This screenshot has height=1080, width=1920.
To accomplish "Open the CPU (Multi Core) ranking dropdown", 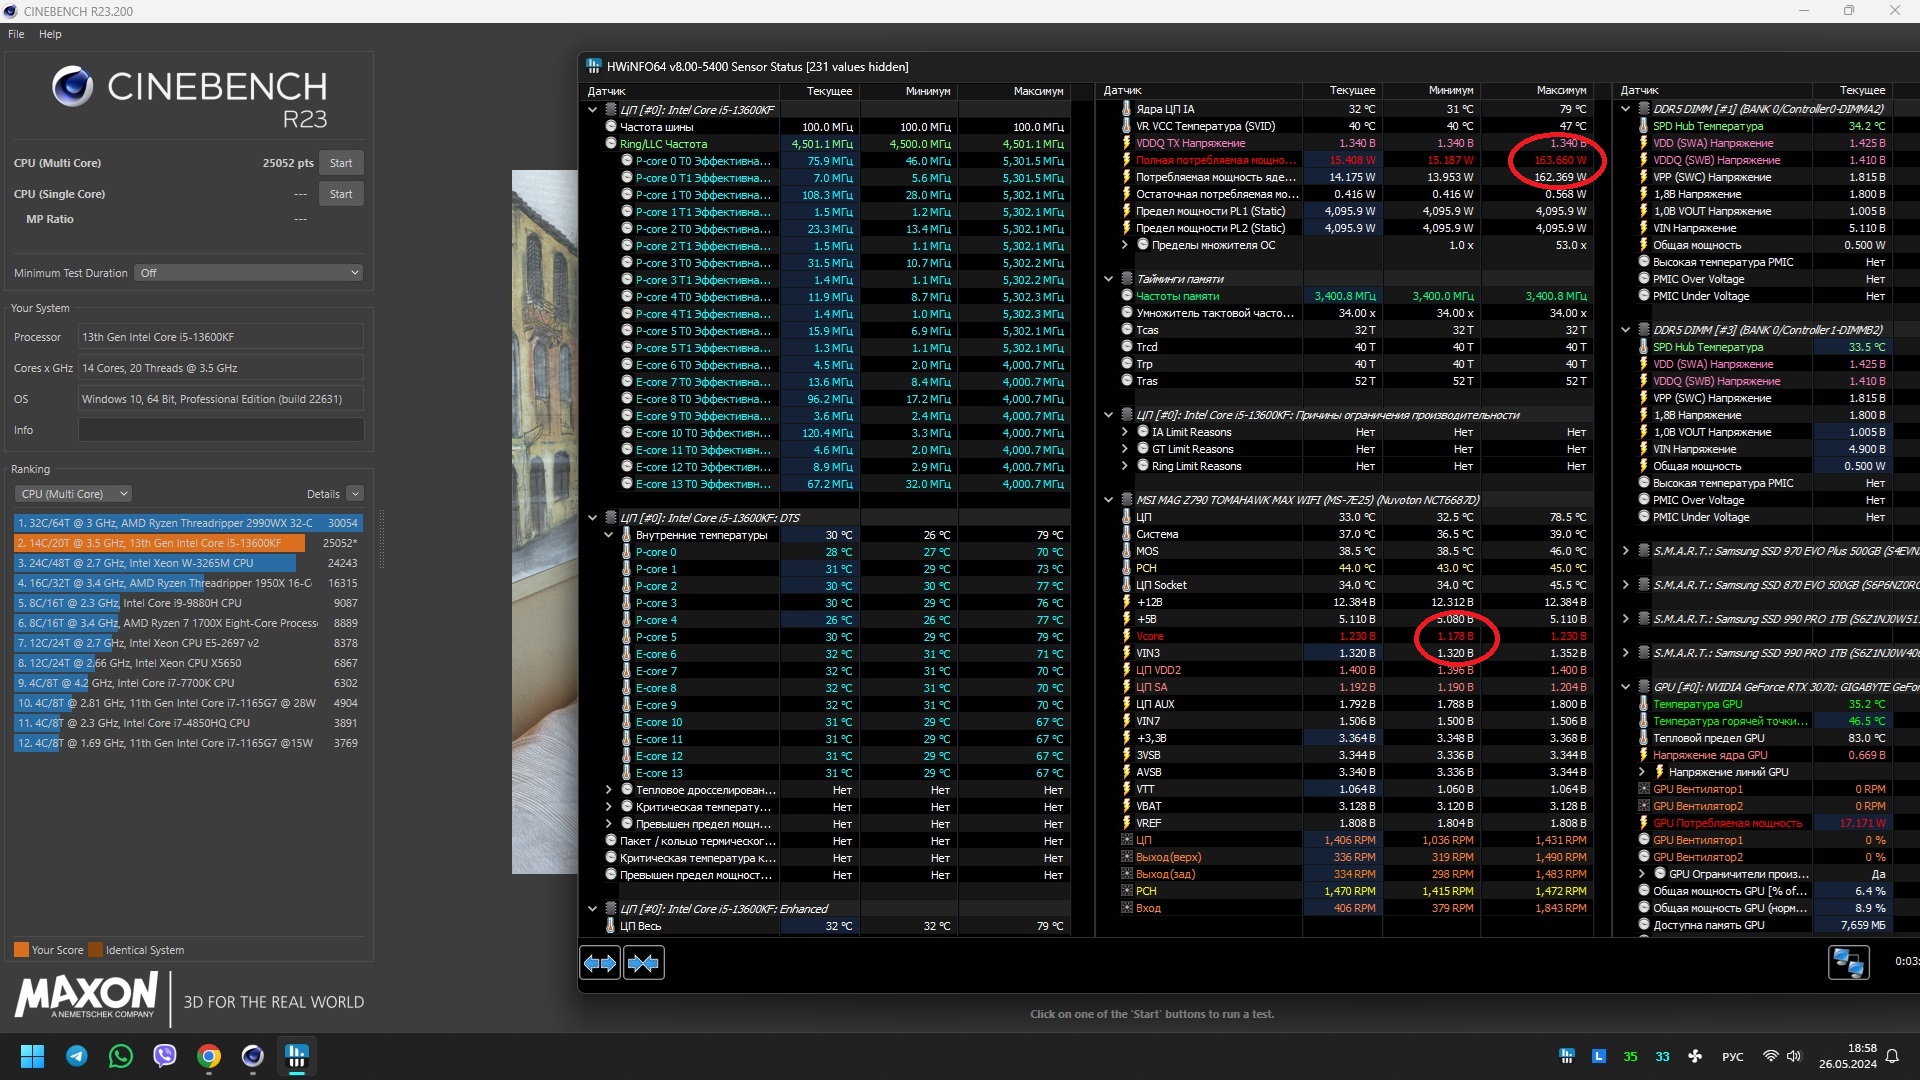I will 73,494.
